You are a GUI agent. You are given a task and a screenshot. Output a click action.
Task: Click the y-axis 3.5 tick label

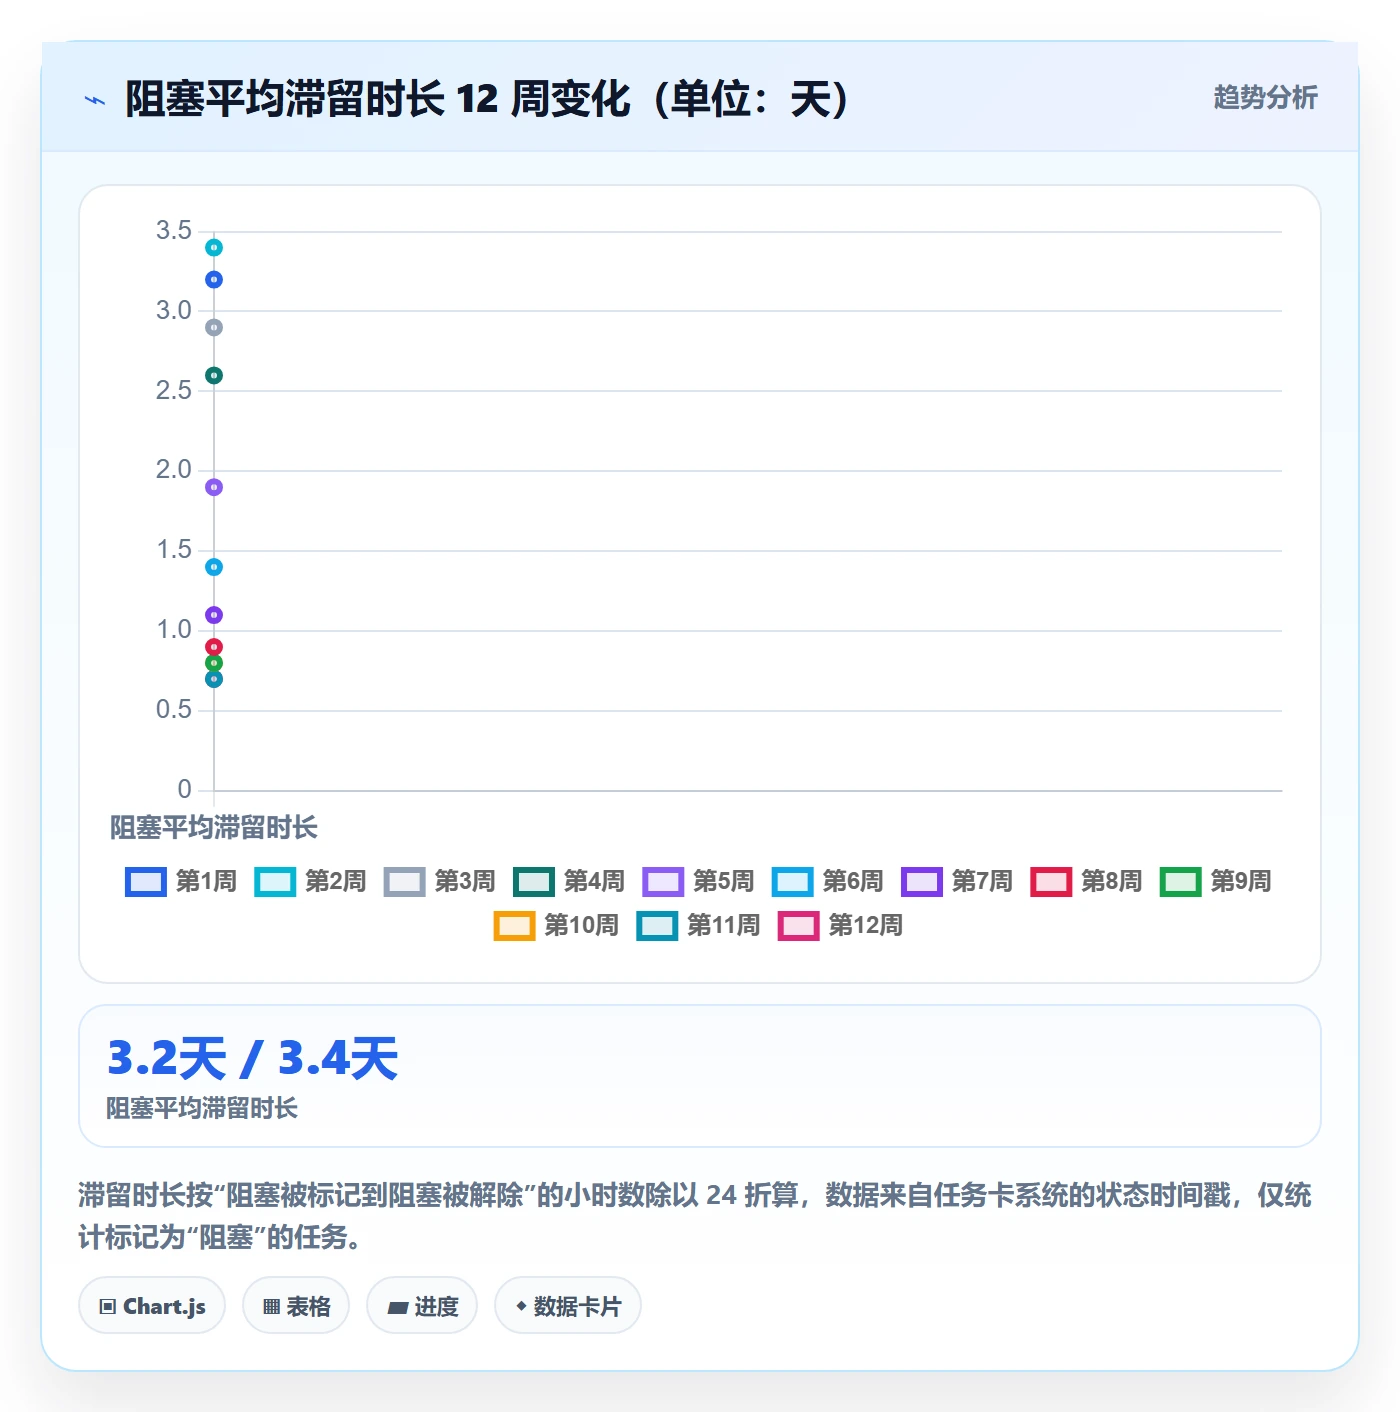click(x=174, y=231)
